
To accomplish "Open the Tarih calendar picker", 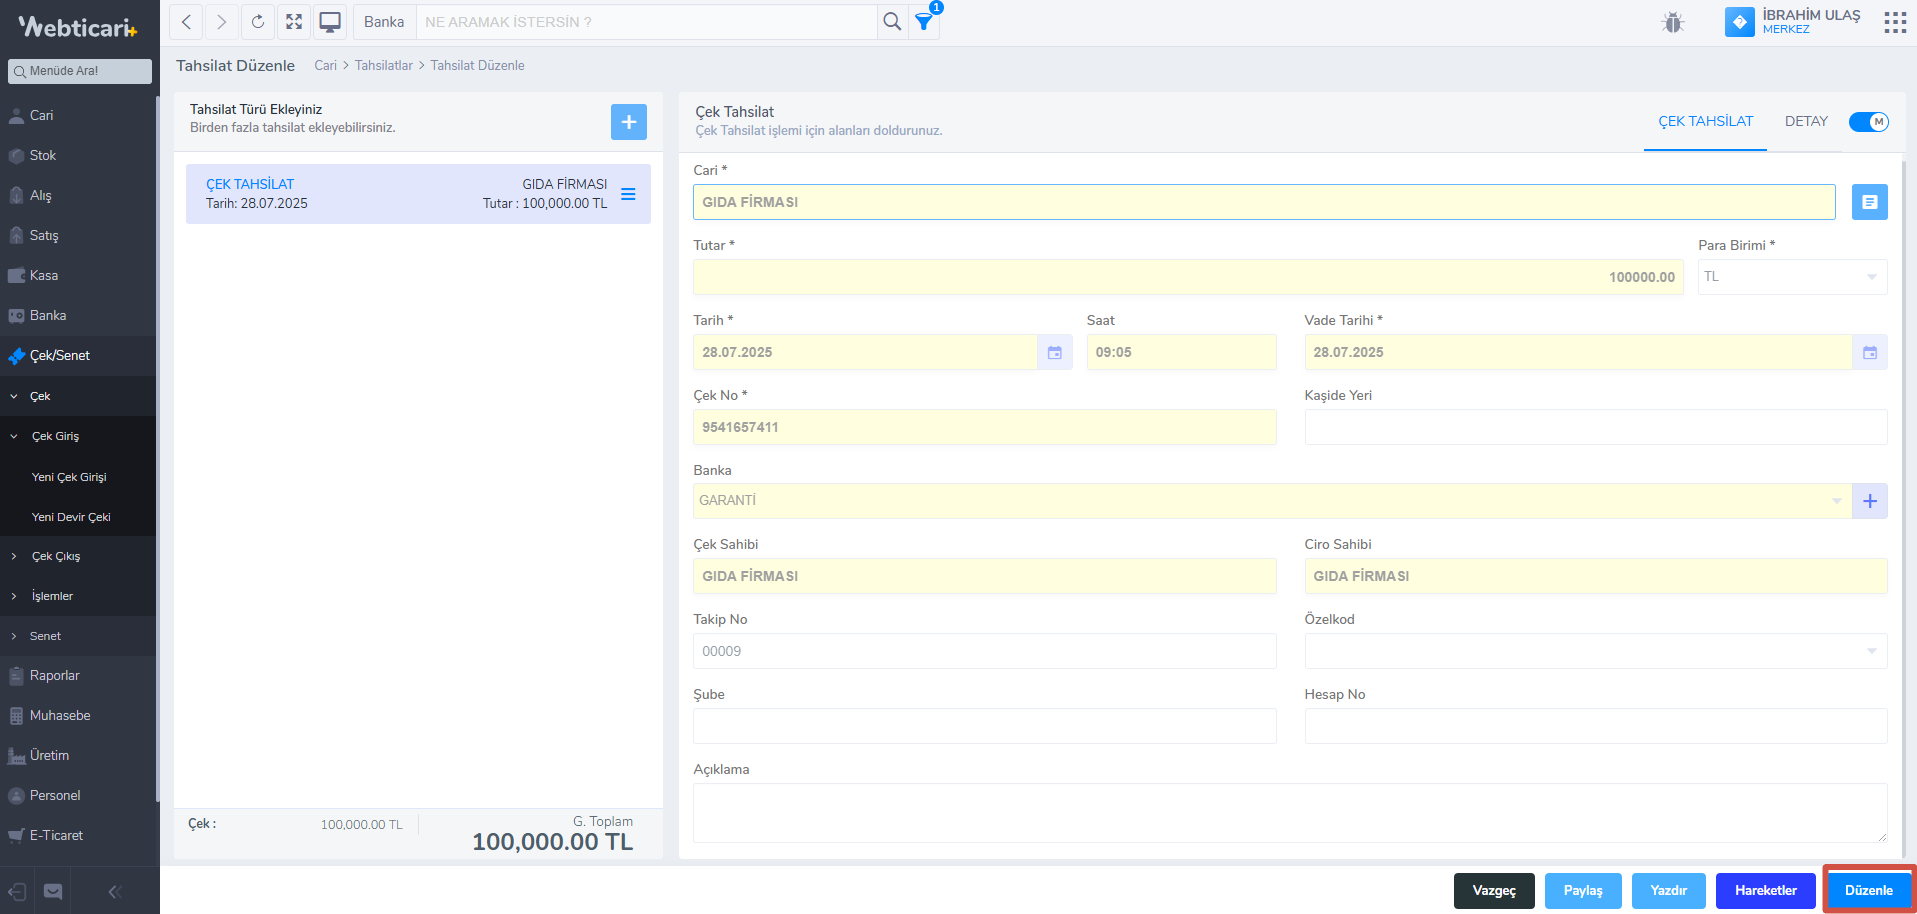I will [x=1054, y=352].
